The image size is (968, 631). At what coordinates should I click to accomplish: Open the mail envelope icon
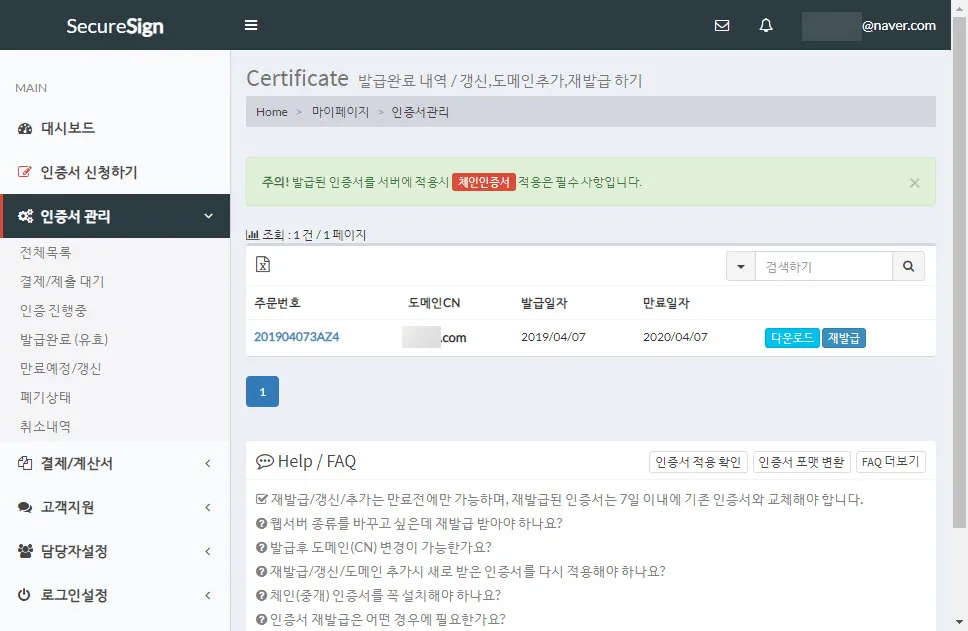click(x=722, y=26)
